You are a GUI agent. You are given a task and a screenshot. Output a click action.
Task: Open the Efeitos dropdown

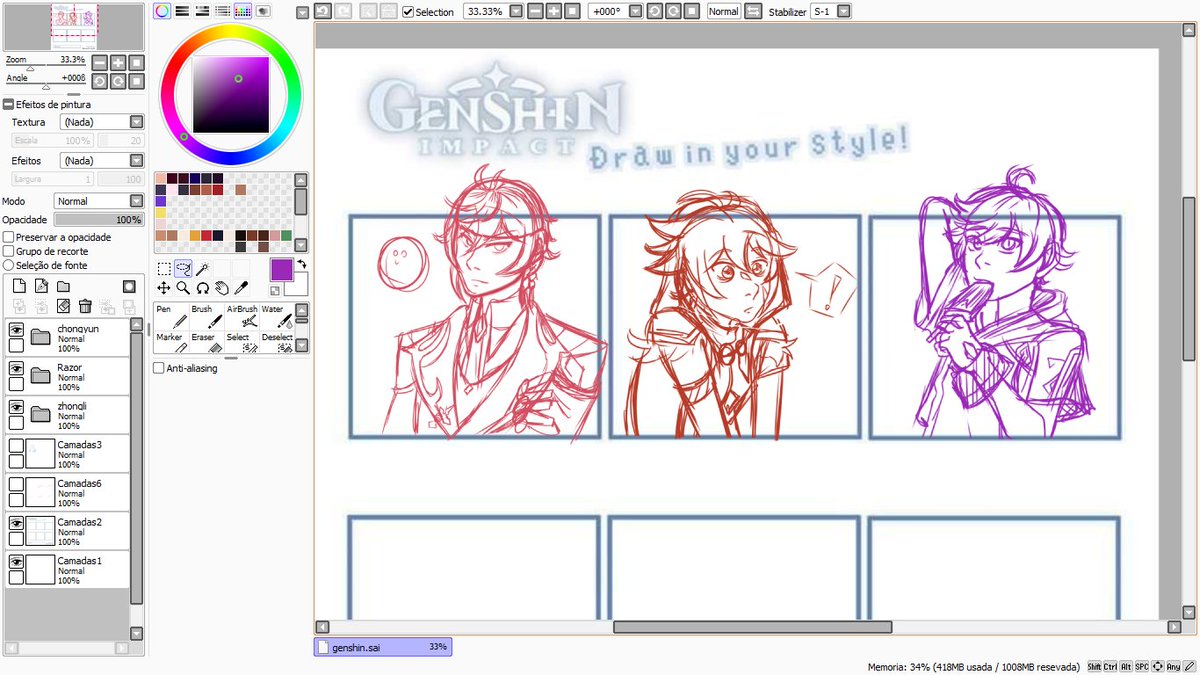101,160
